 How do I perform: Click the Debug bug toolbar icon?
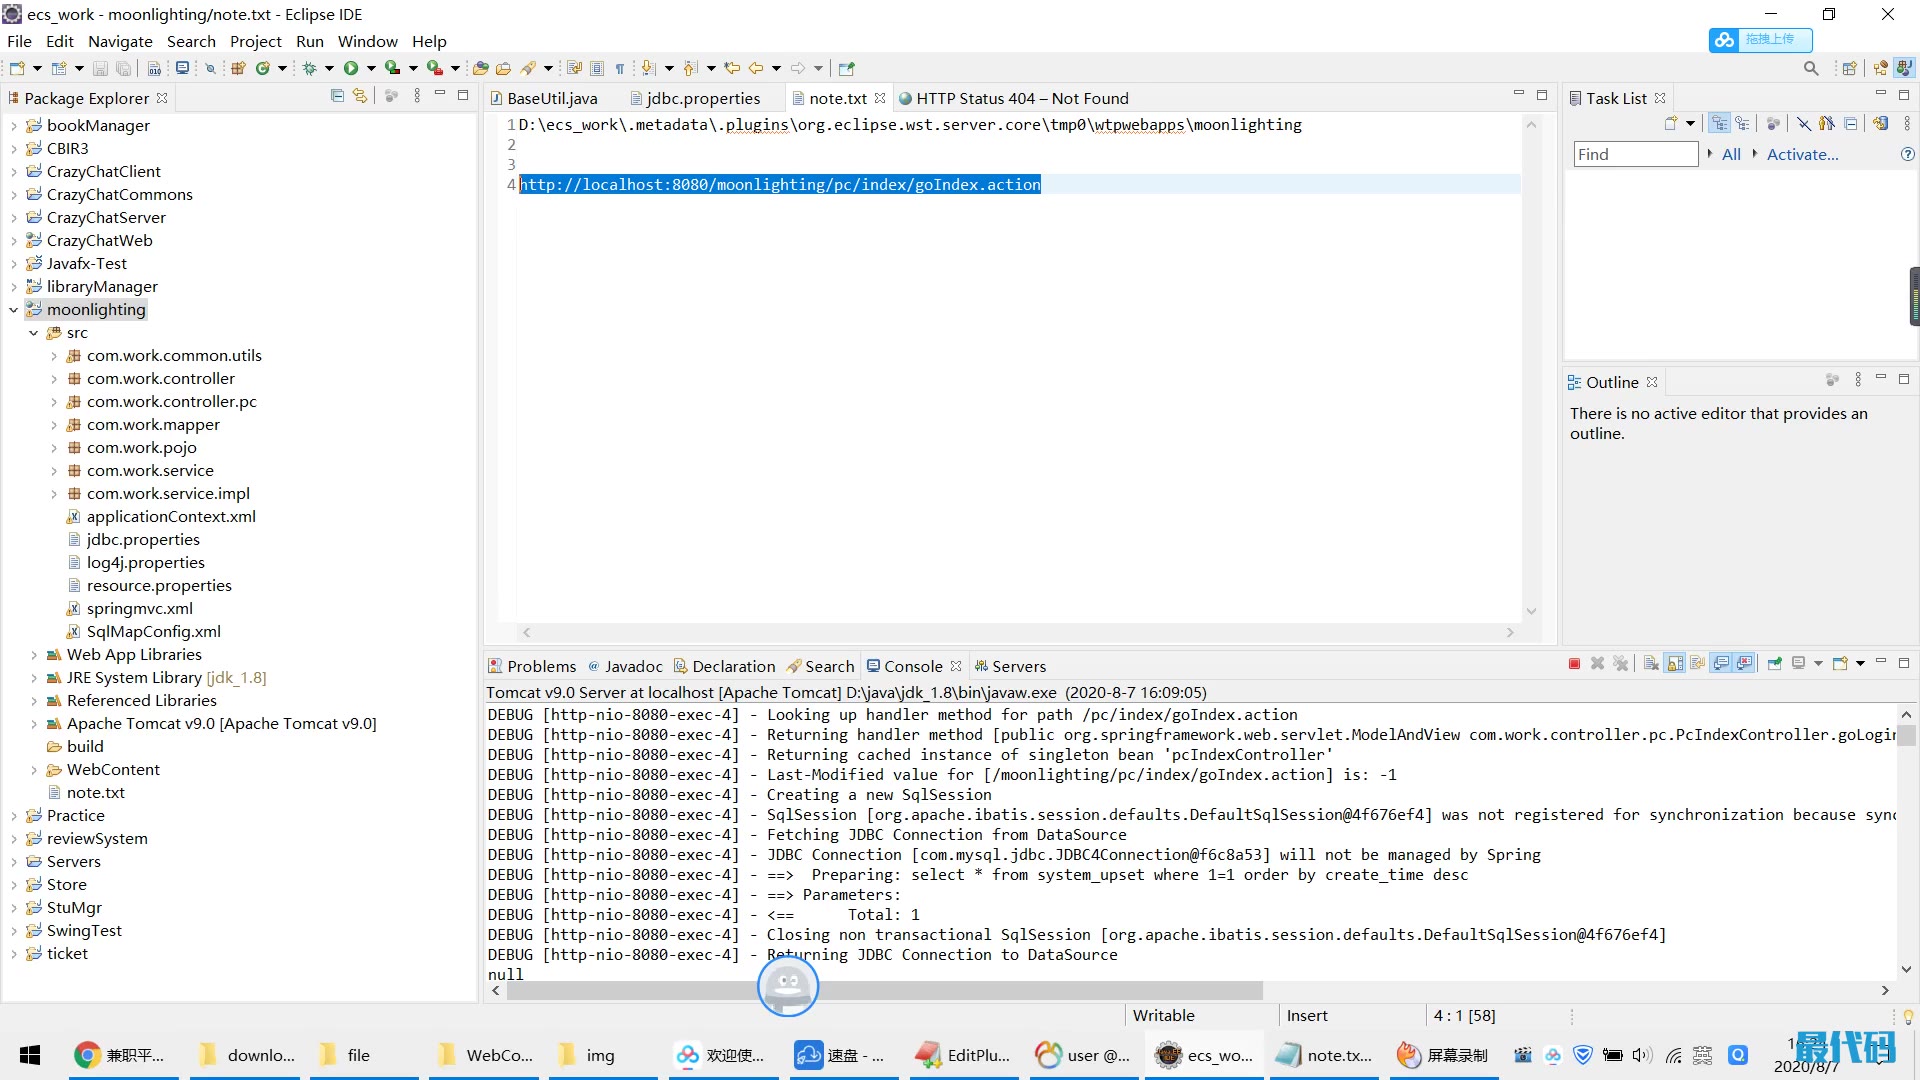click(x=310, y=68)
